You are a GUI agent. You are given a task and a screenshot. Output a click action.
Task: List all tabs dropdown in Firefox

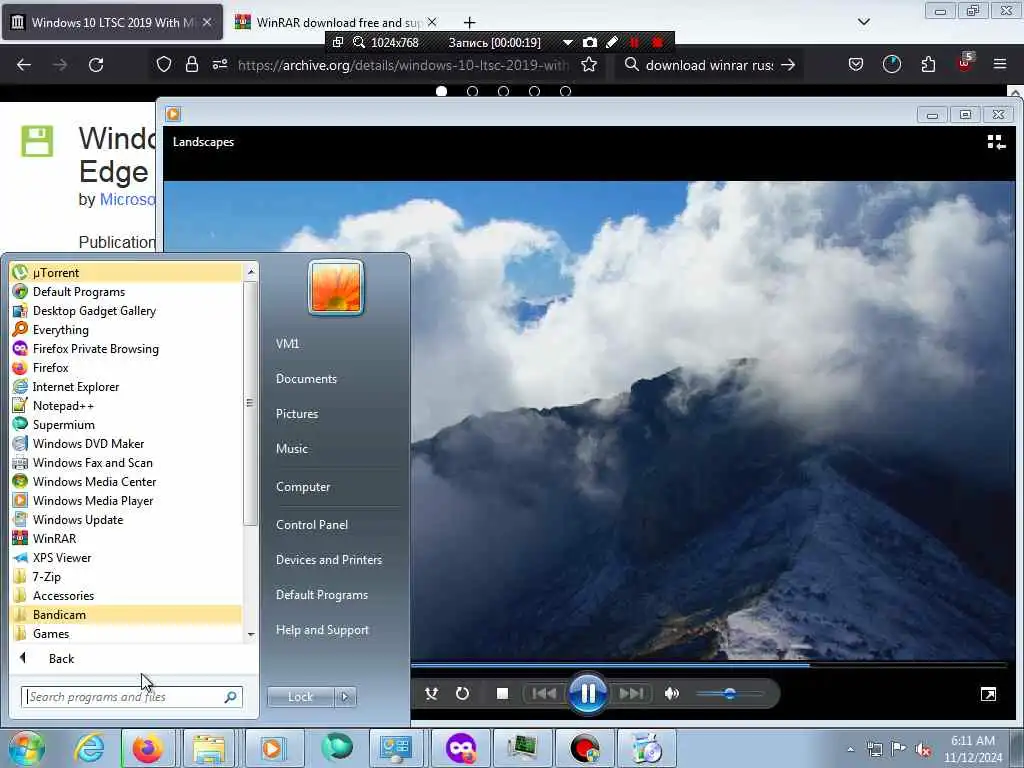863,22
